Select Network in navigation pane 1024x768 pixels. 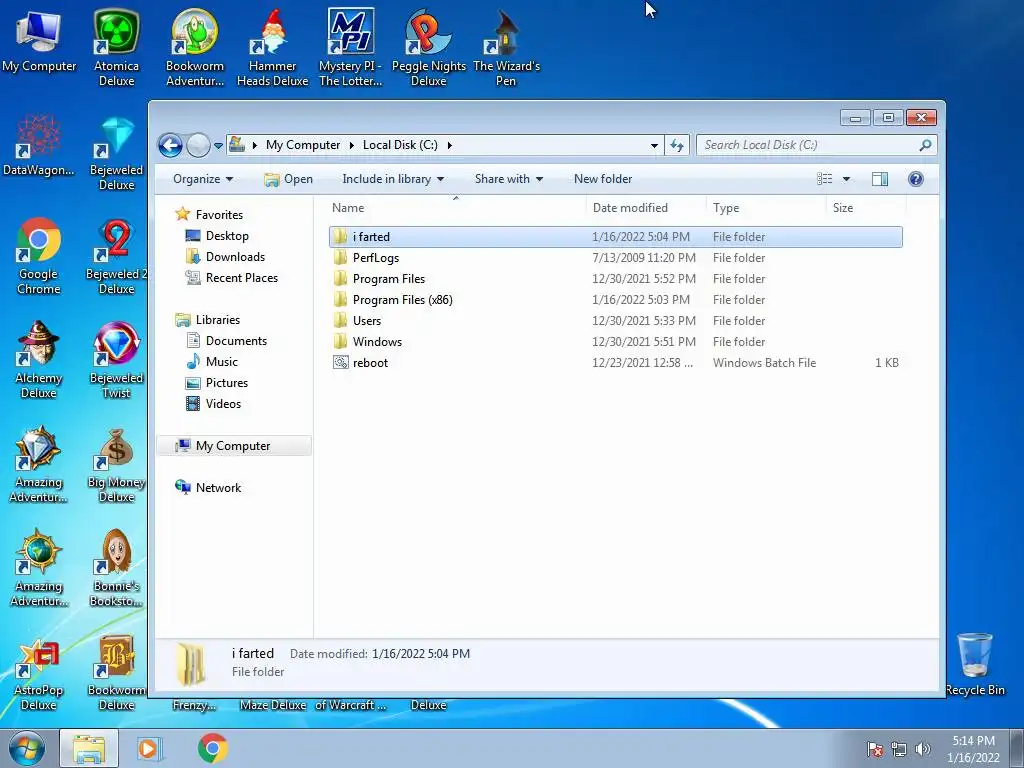tap(218, 488)
